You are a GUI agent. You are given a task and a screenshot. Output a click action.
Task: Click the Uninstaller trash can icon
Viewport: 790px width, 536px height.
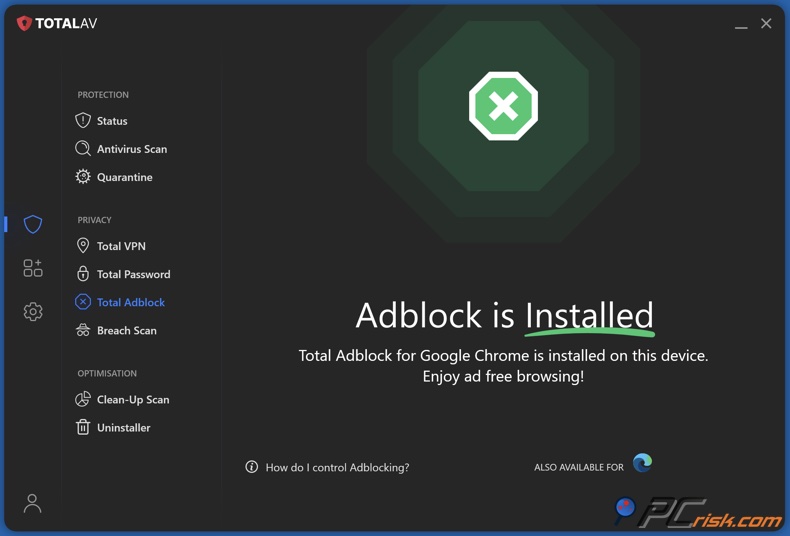(x=83, y=427)
